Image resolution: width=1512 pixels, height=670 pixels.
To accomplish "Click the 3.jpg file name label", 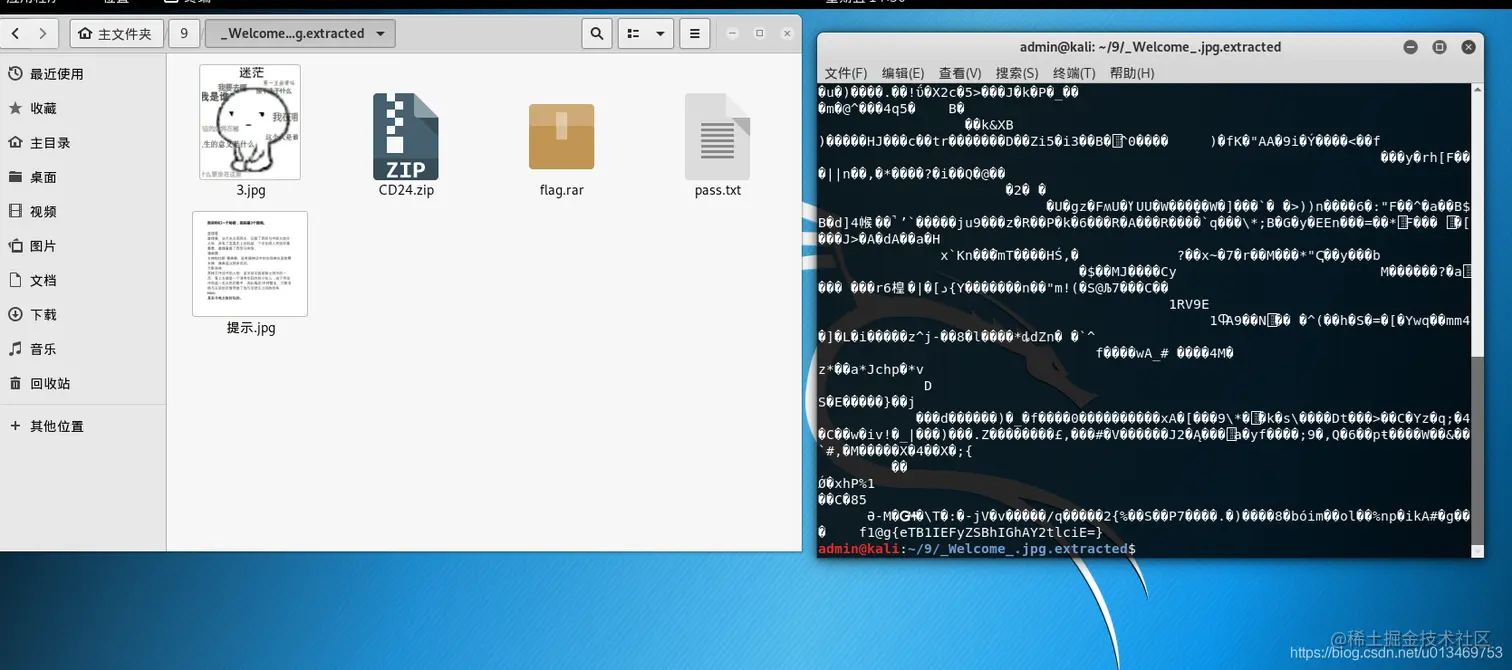I will (x=251, y=190).
